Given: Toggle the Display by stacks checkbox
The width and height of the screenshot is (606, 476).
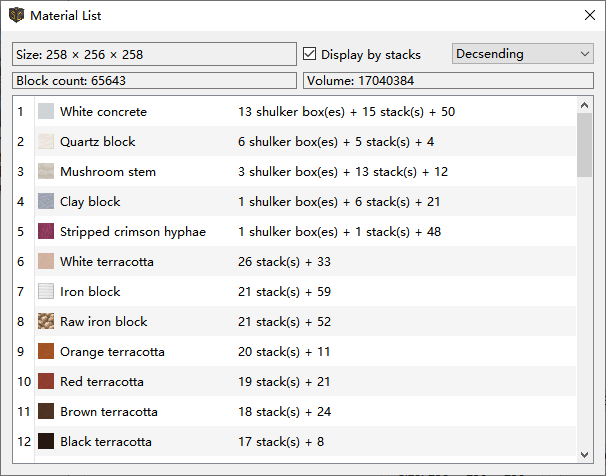Looking at the screenshot, I should (x=310, y=54).
